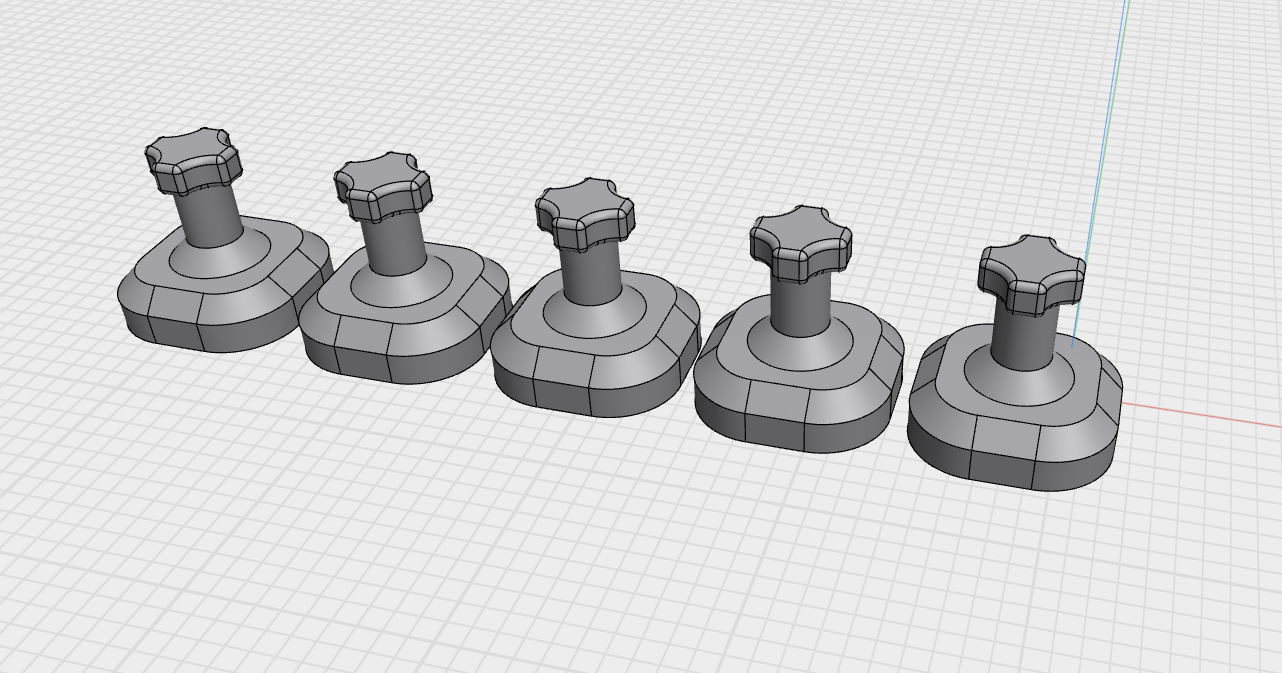This screenshot has height=673, width=1282.
Task: Click the rightmost model's cylindrical shaft
Action: click(1022, 338)
